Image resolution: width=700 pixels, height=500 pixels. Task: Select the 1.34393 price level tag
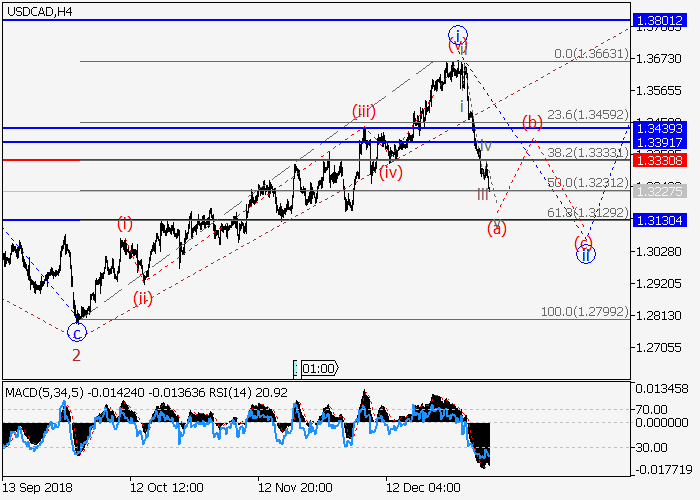[x=662, y=128]
